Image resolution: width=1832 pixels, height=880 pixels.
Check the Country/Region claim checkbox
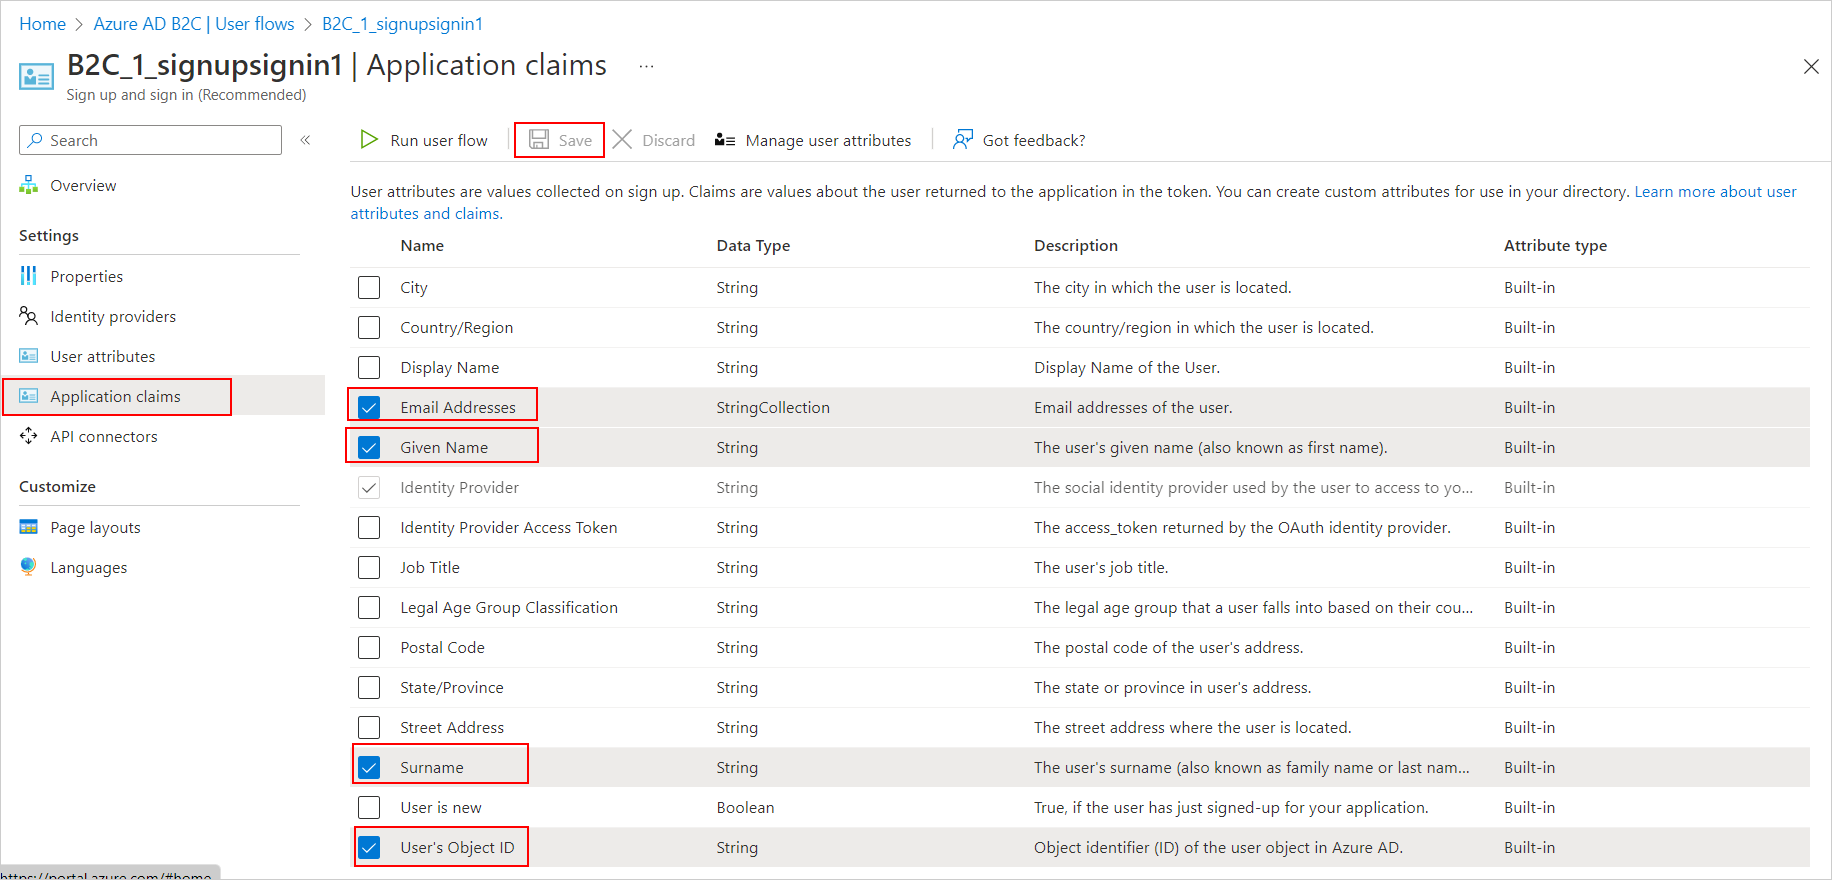[369, 327]
